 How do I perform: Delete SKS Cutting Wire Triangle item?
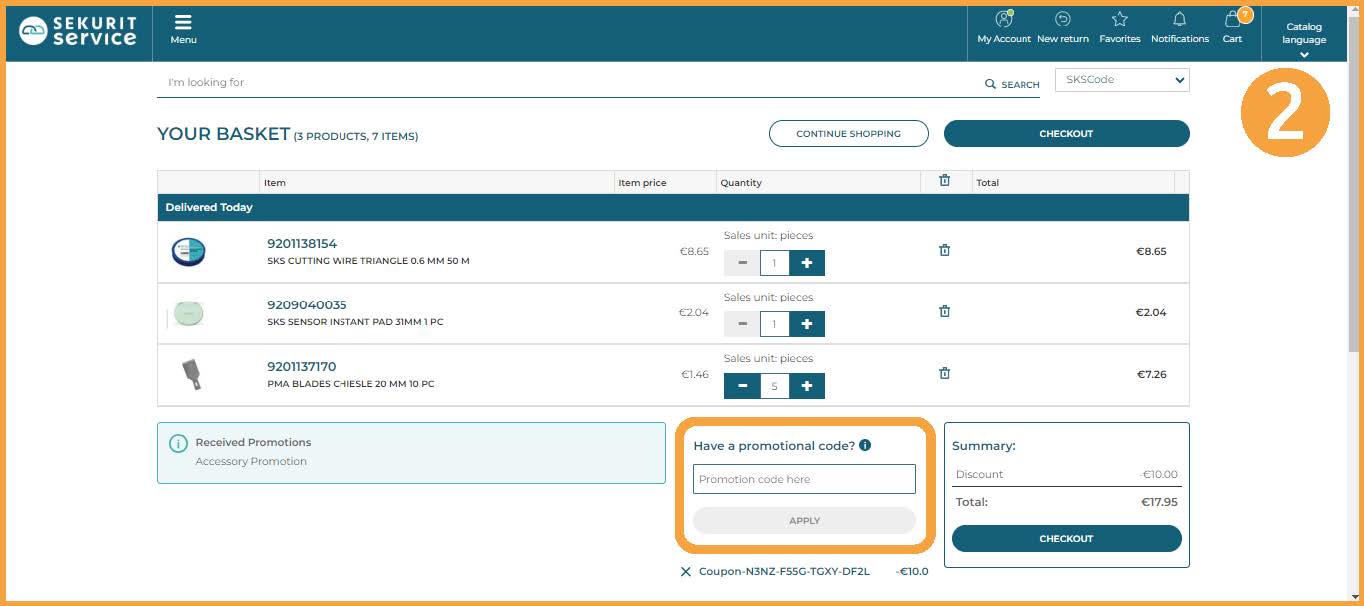pos(944,250)
